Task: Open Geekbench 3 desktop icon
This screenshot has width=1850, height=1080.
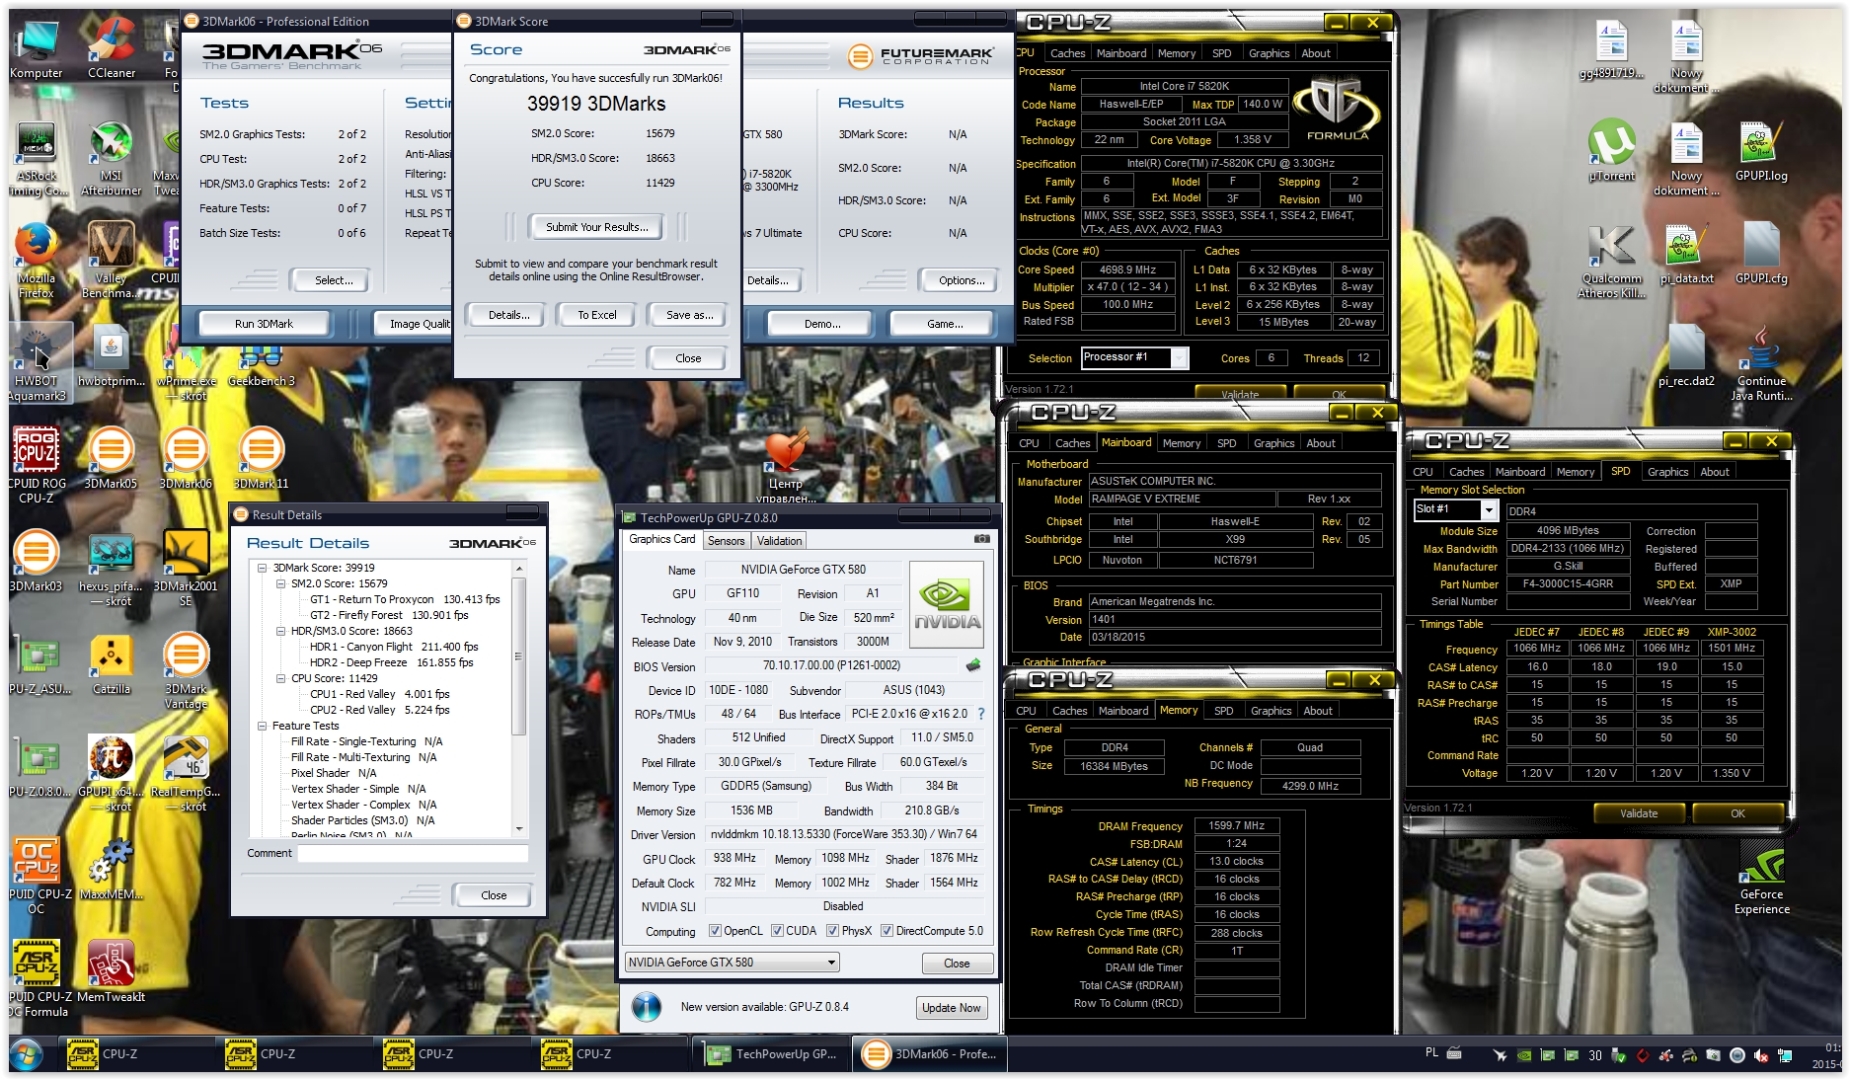Action: [x=261, y=365]
